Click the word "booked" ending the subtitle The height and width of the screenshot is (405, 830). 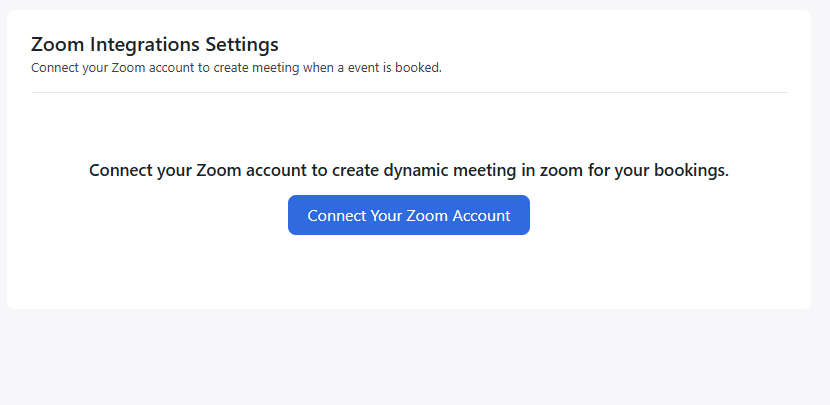pos(419,68)
